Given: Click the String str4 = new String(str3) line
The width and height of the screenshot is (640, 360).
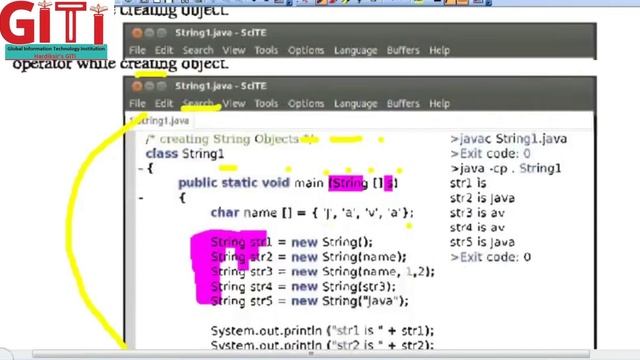Looking at the screenshot, I should pyautogui.click(x=303, y=287).
